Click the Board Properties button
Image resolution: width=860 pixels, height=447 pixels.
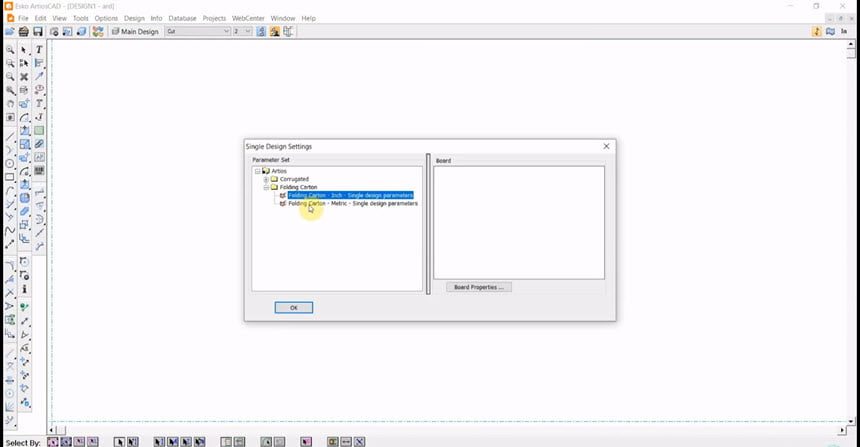click(478, 287)
